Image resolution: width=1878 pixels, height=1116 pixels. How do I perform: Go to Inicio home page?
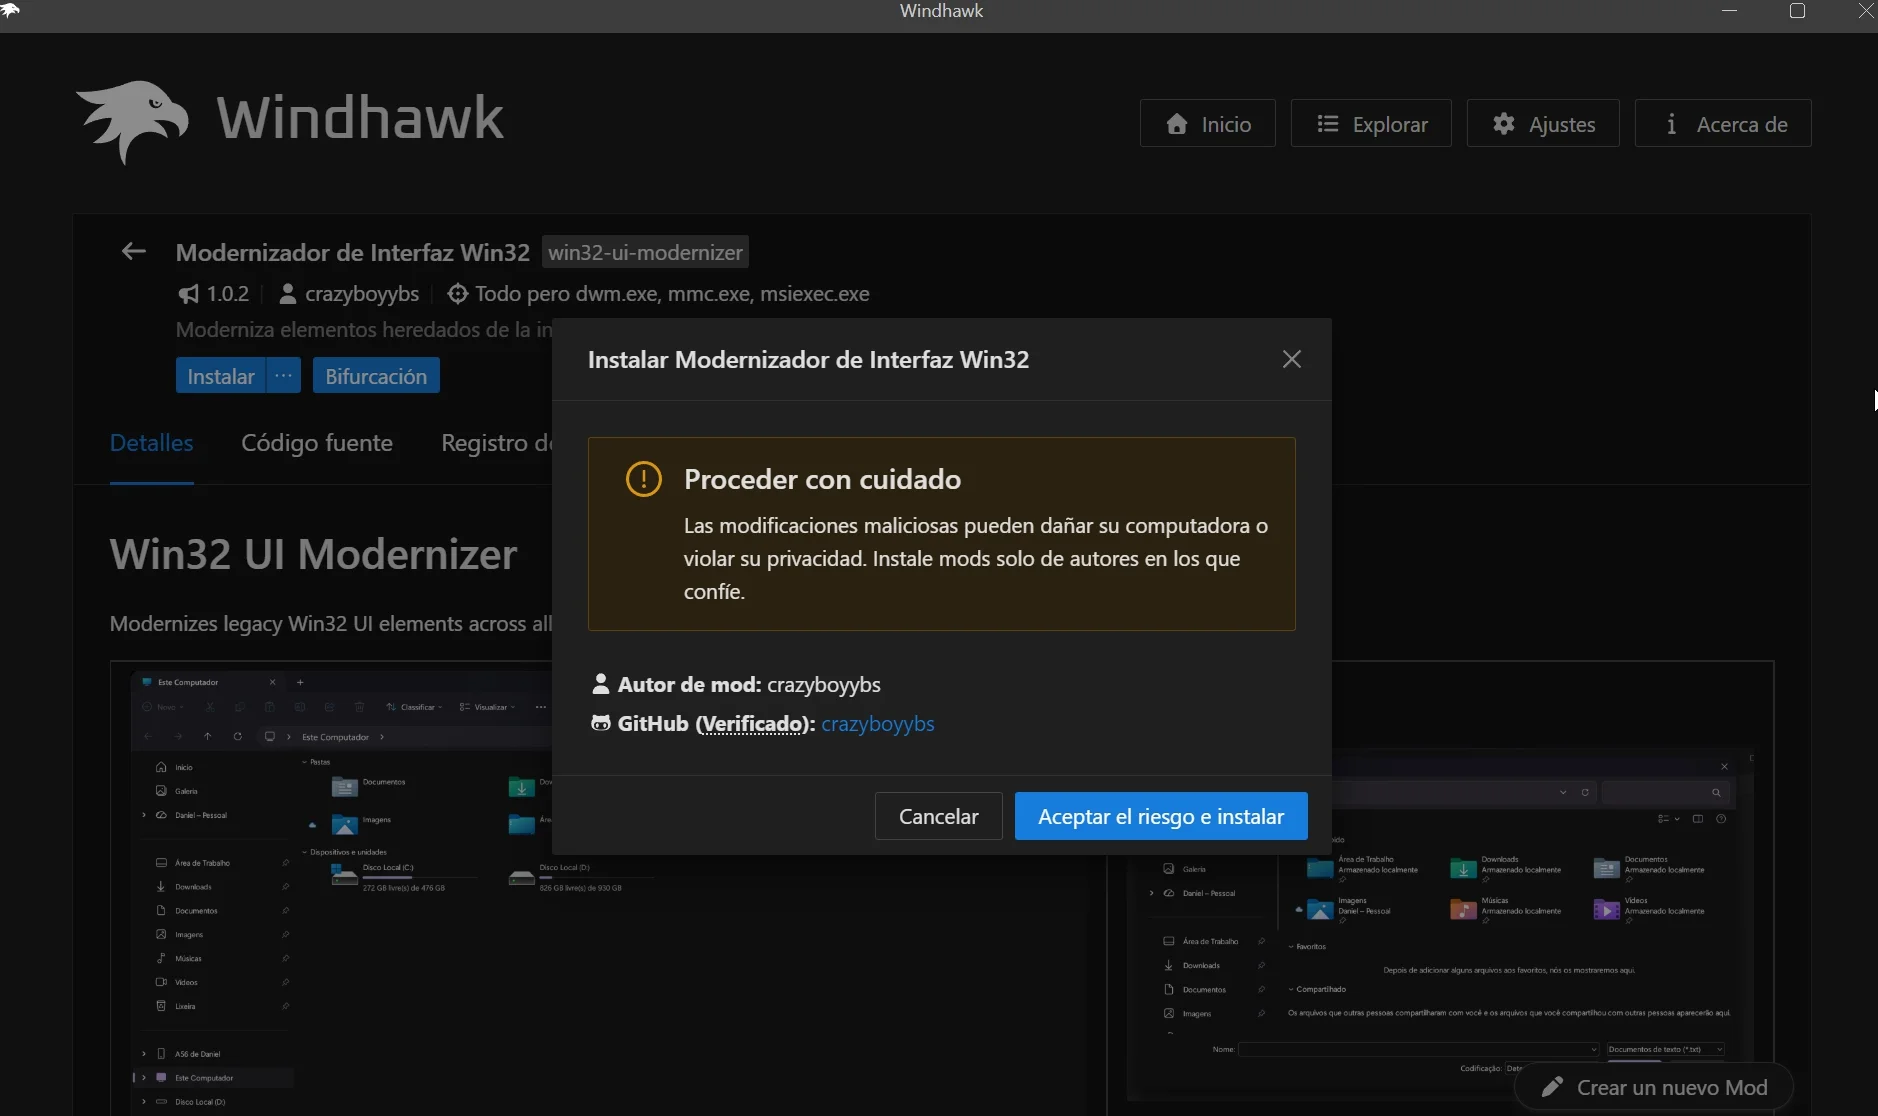click(x=1208, y=123)
